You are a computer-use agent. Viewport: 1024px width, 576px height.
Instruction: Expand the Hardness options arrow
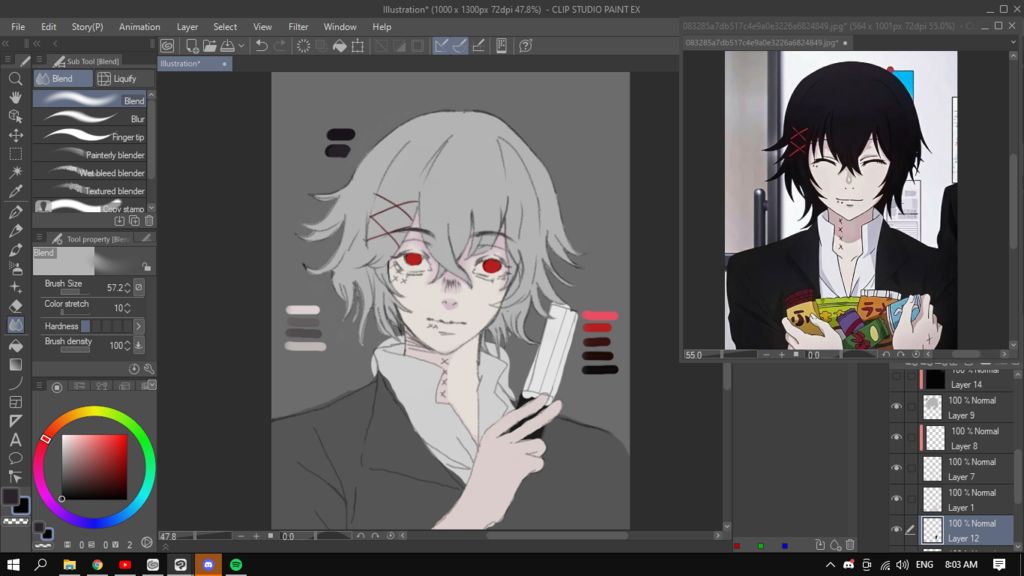pos(138,326)
